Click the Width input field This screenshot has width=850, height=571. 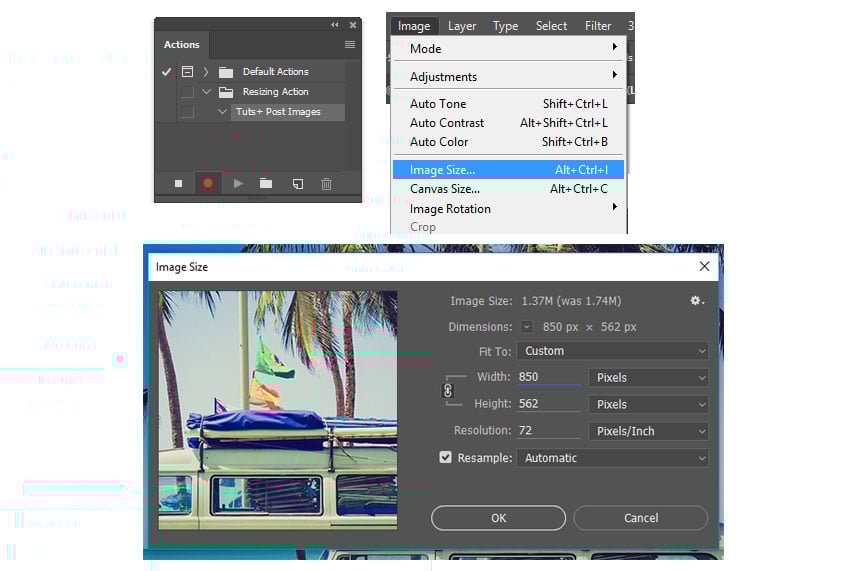click(548, 377)
